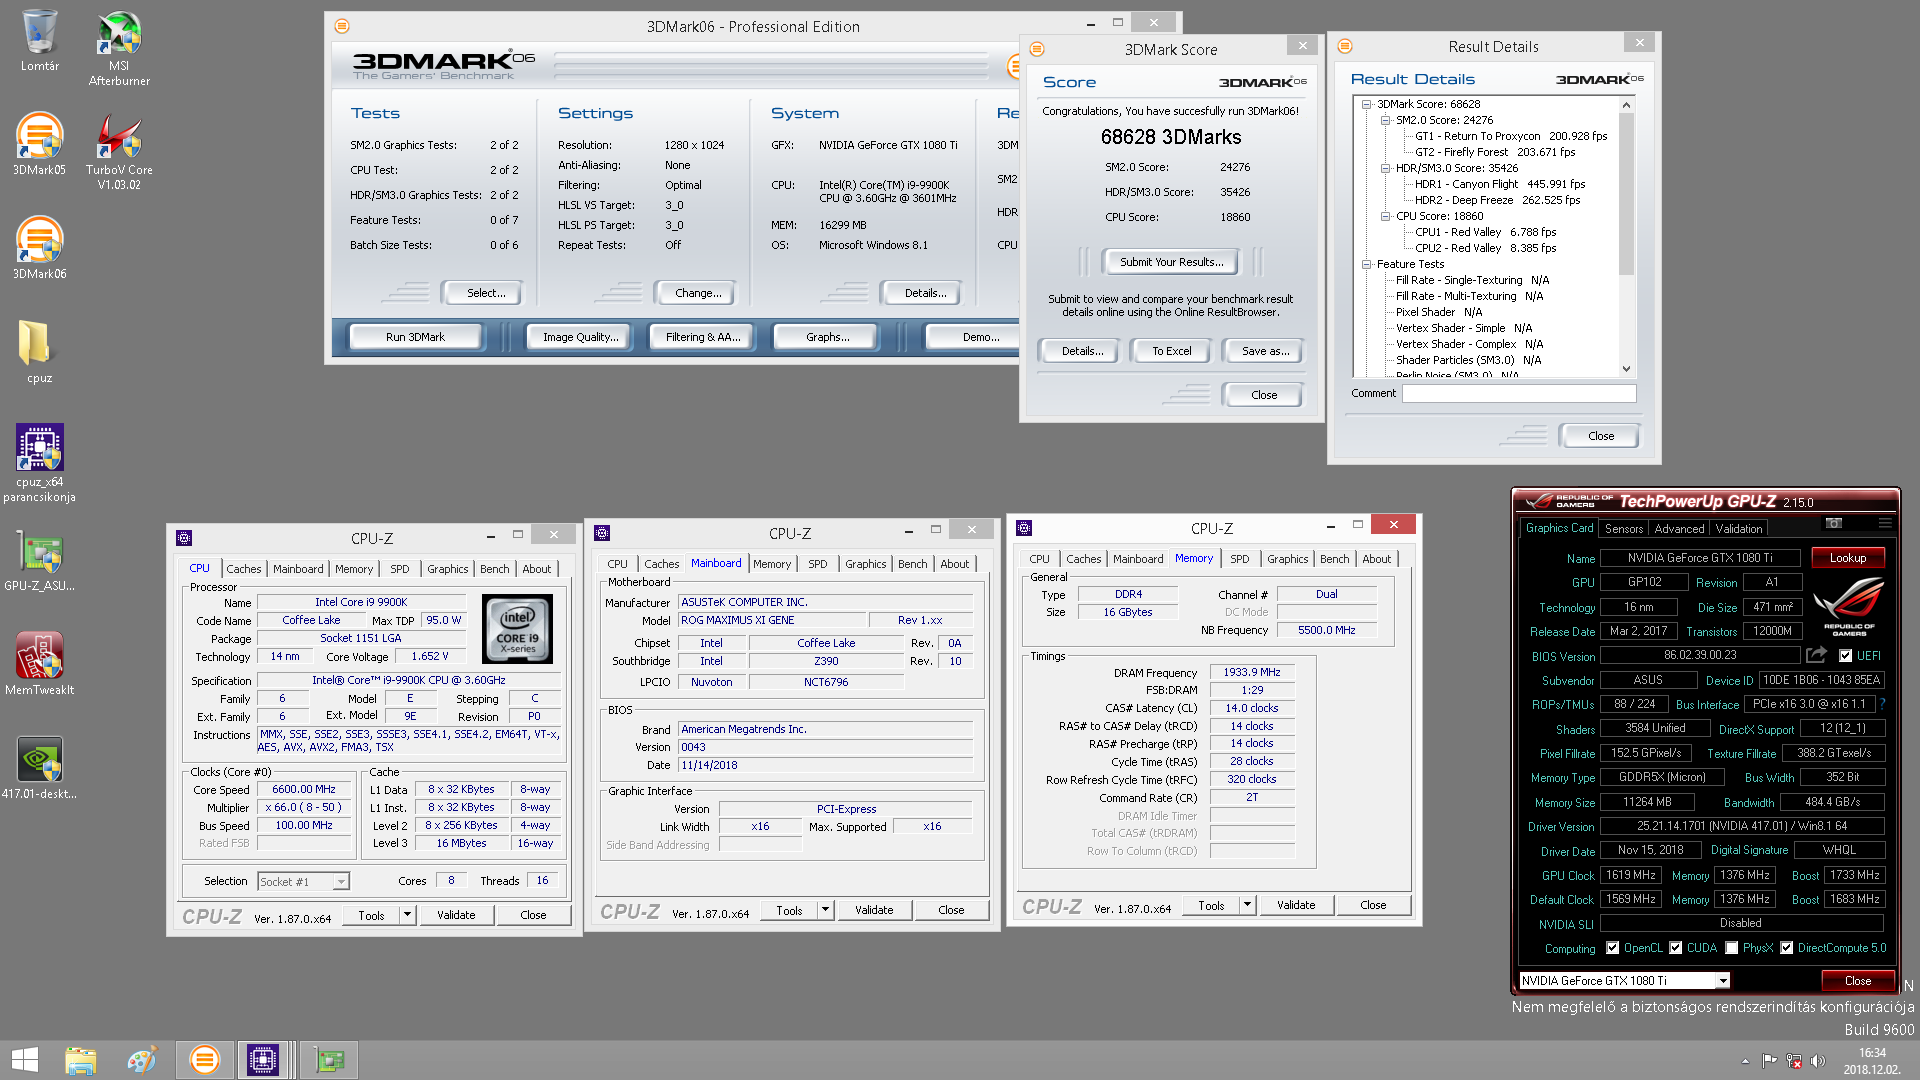This screenshot has width=1920, height=1080.
Task: Open the Paint app from the taskbar
Action: tap(141, 1060)
